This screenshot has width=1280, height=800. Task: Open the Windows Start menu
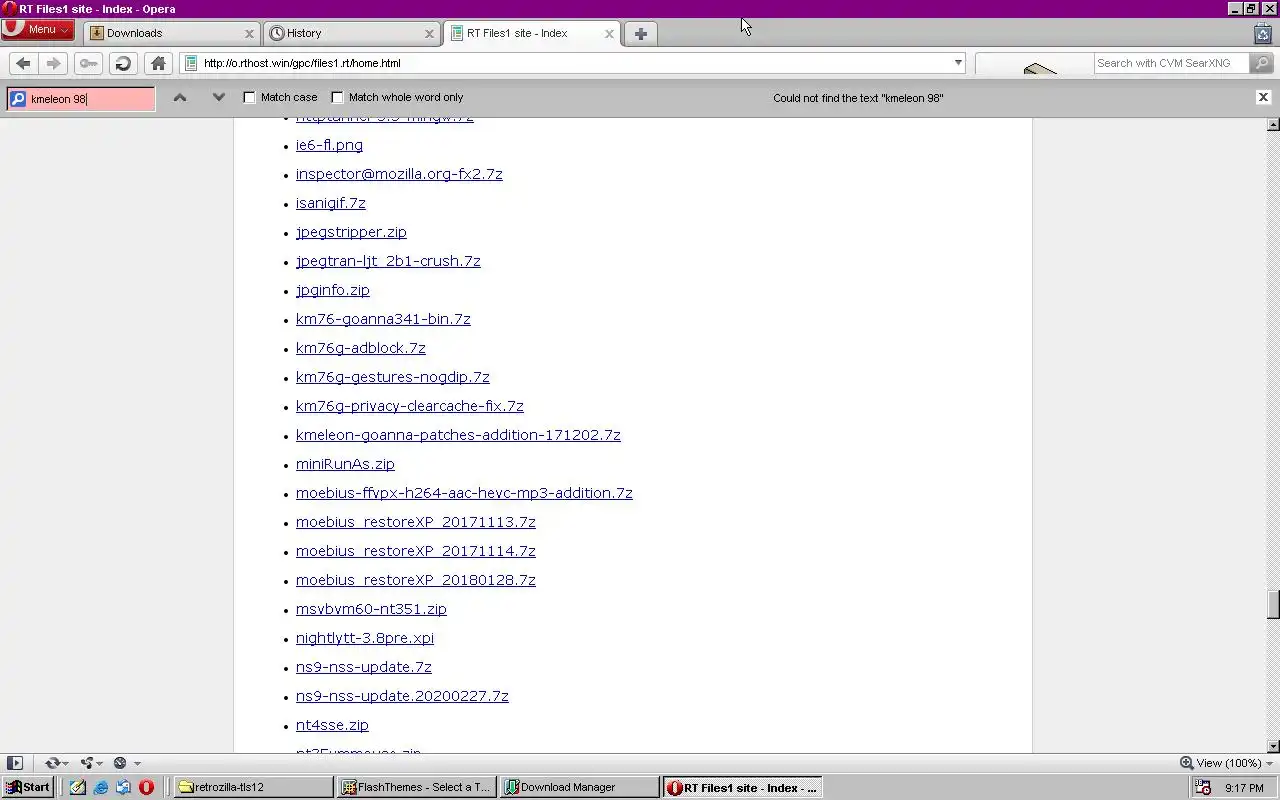click(x=28, y=787)
